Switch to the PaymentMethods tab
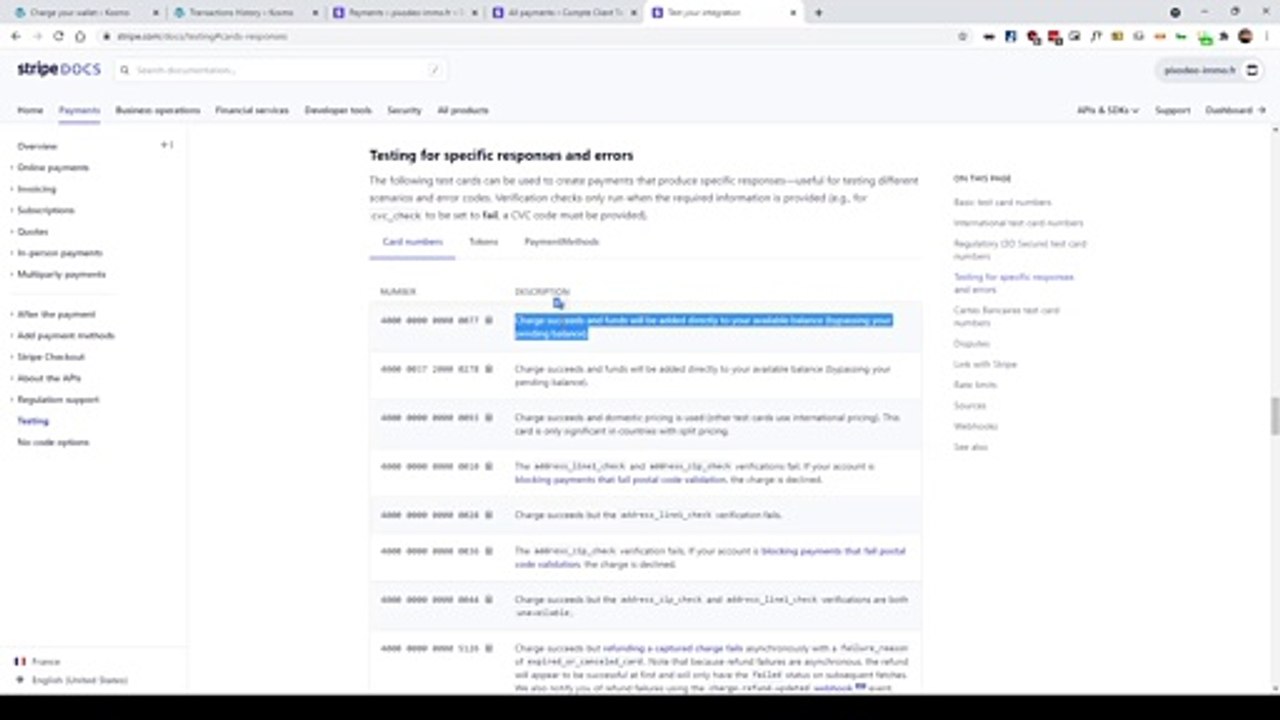This screenshot has width=1280, height=720. pos(561,242)
